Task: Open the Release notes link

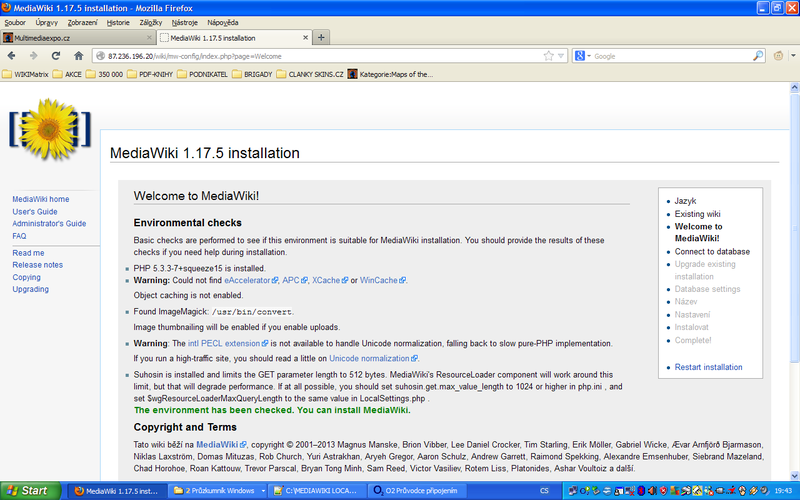Action: (38, 265)
